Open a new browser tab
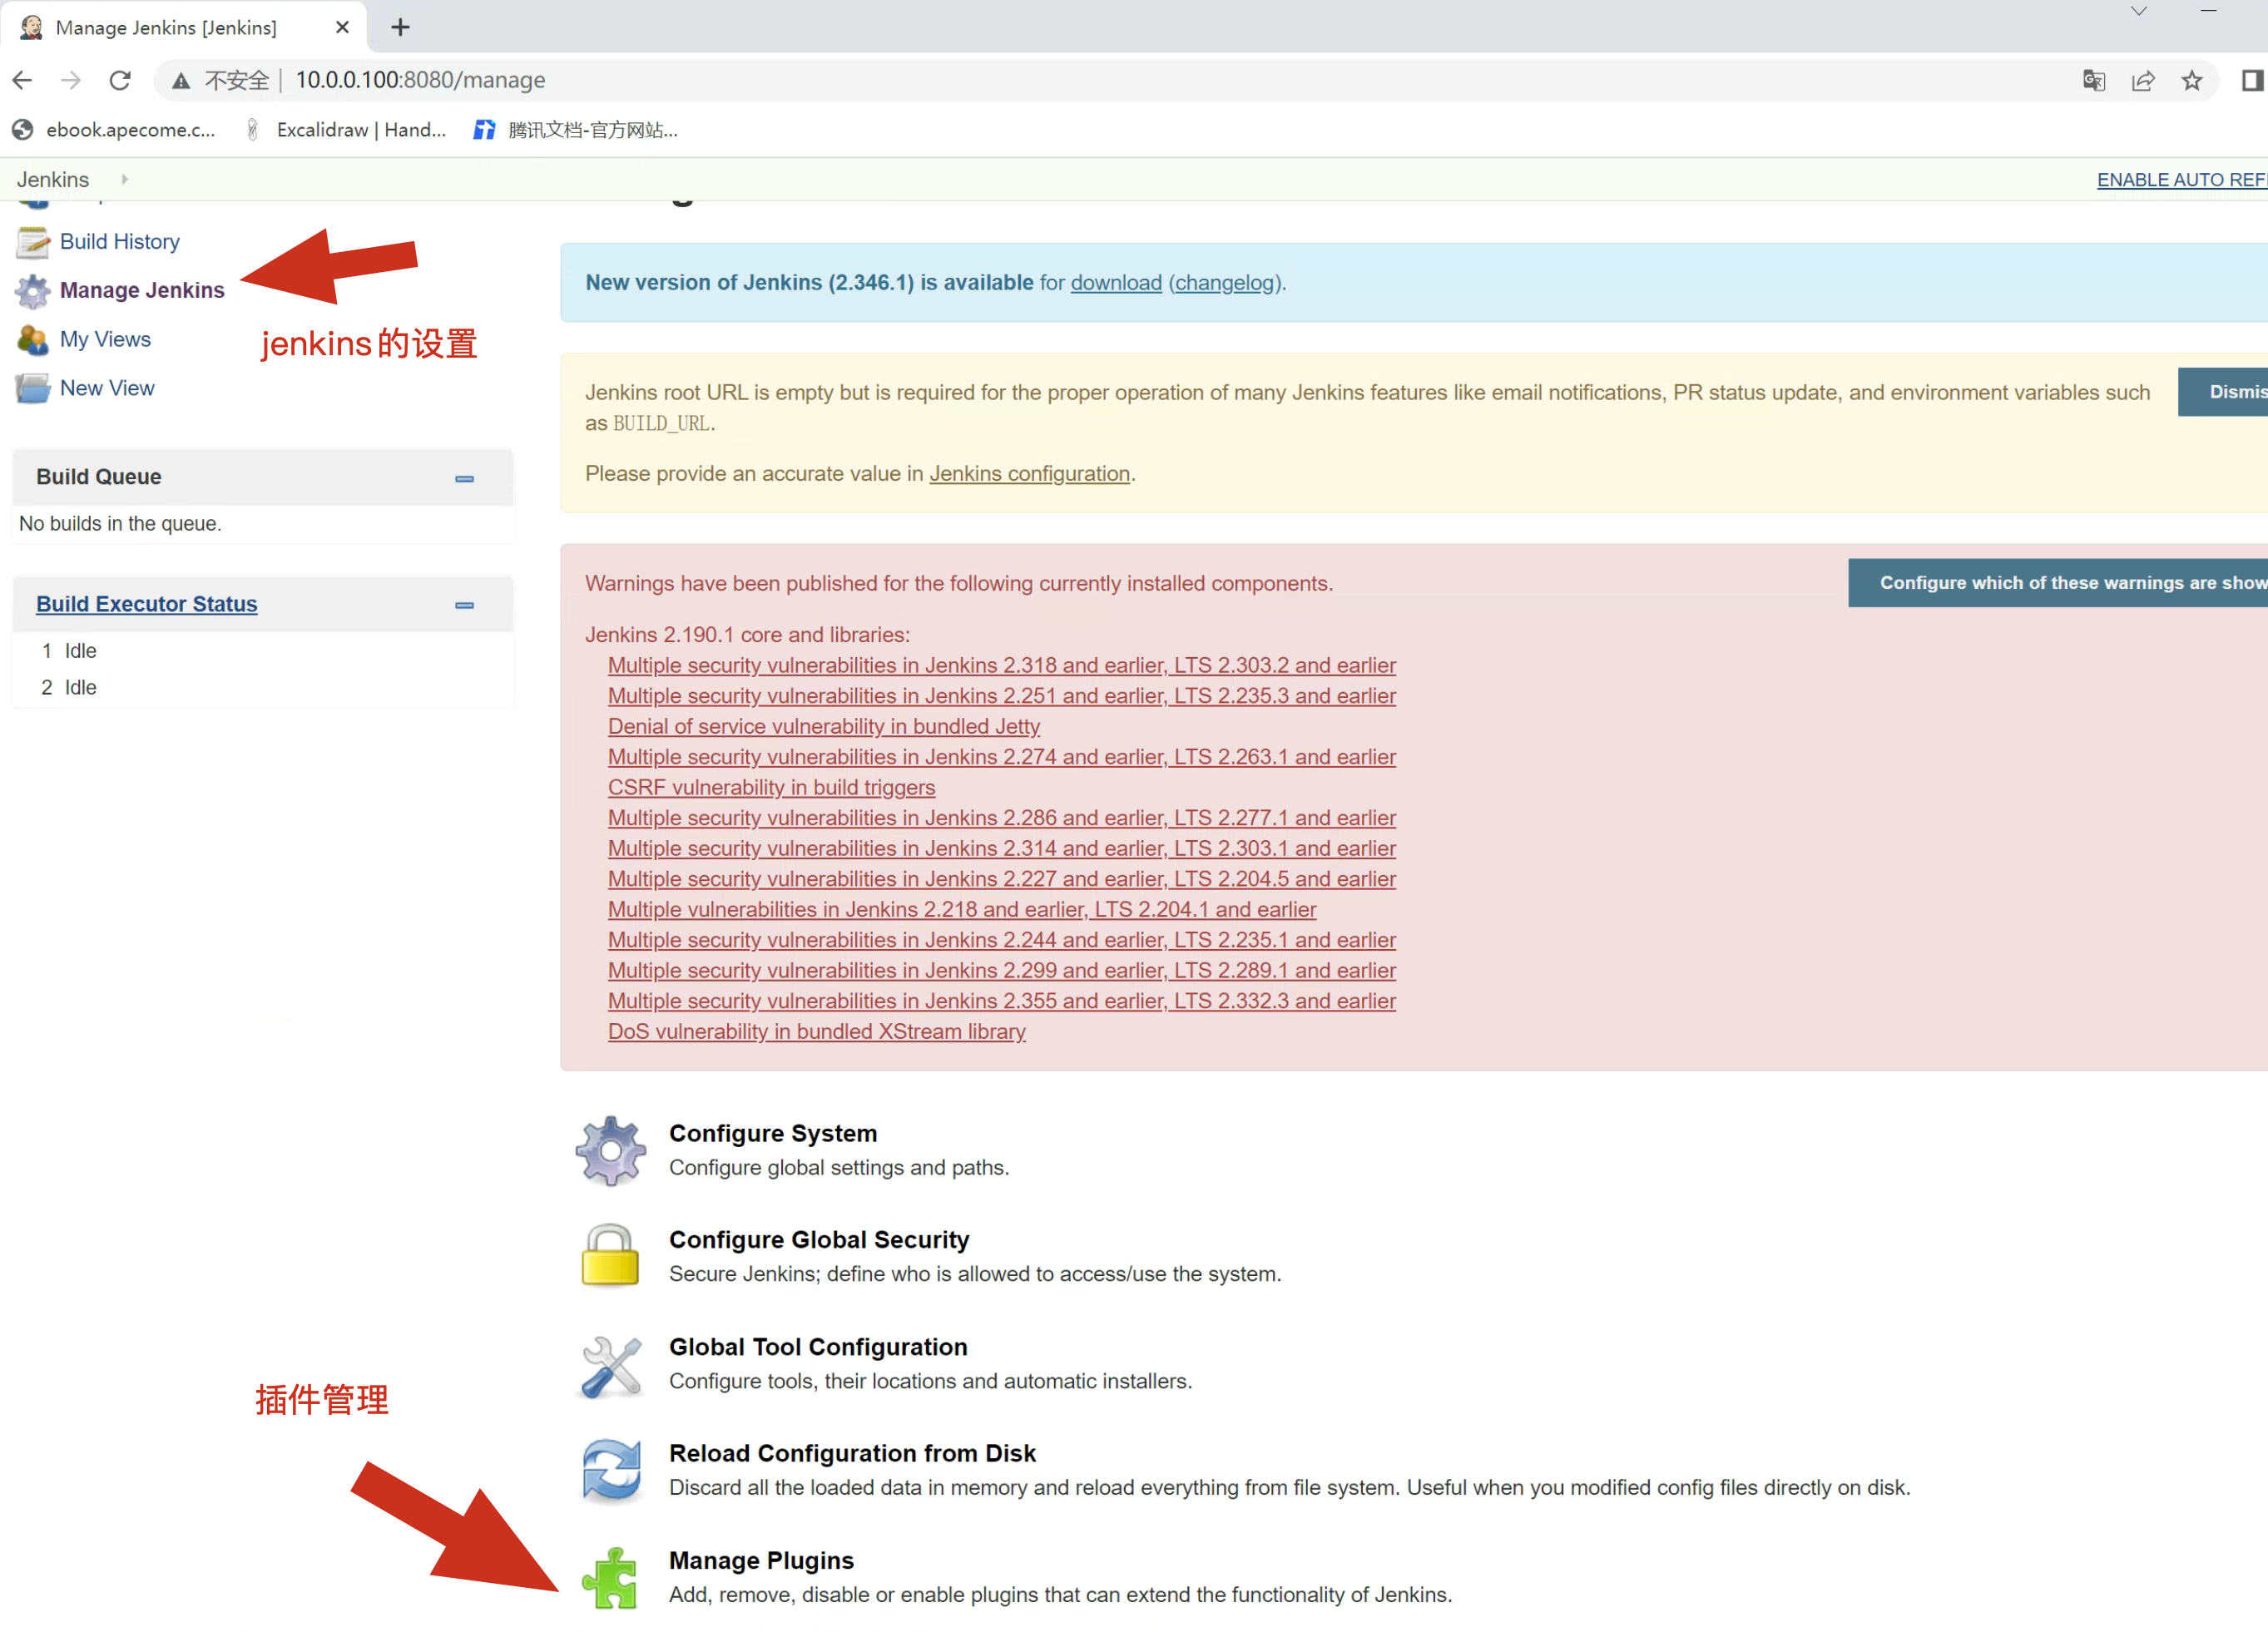The width and height of the screenshot is (2268, 1632). [x=400, y=28]
